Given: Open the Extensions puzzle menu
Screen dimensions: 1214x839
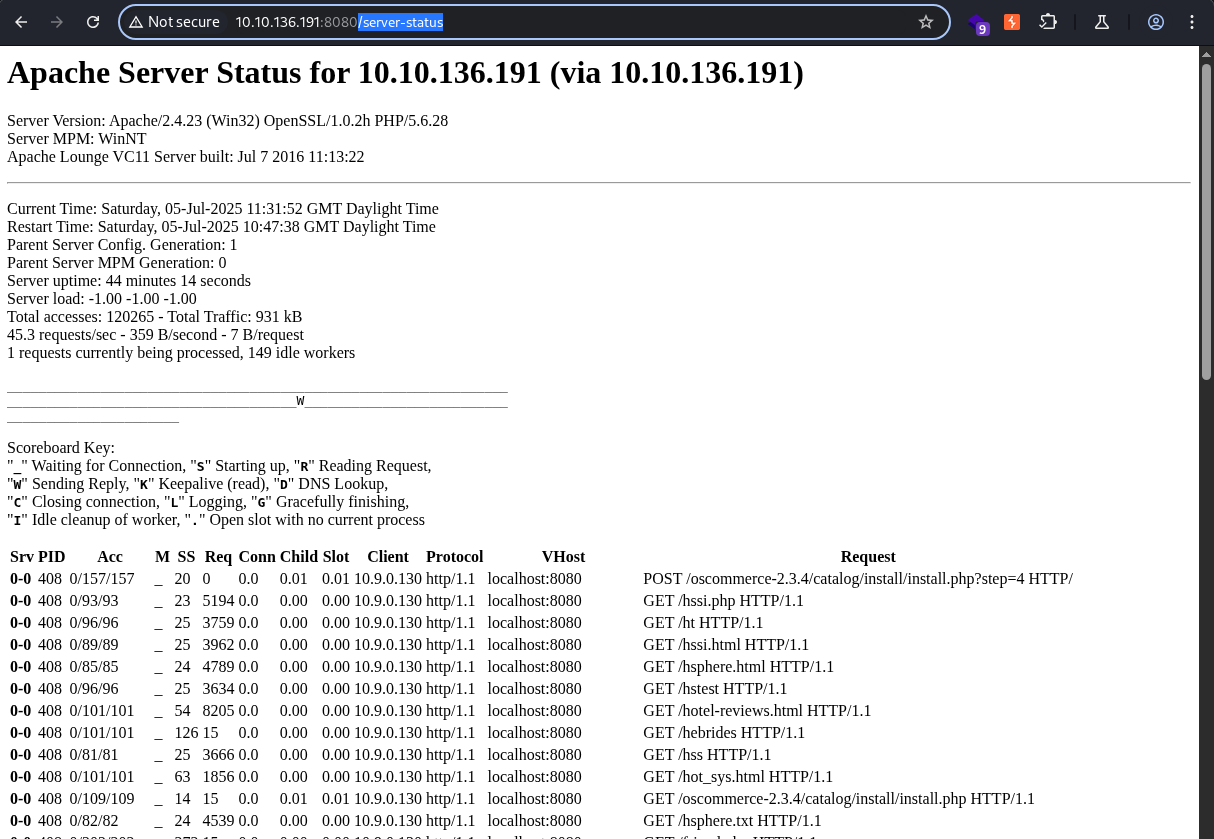Looking at the screenshot, I should (1048, 22).
